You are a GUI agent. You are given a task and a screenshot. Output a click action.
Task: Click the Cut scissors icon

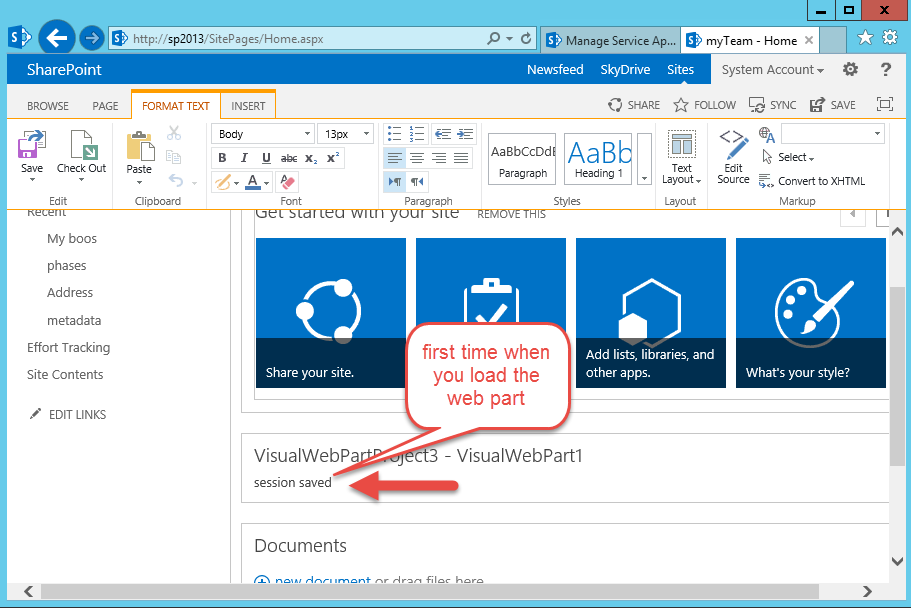174,133
